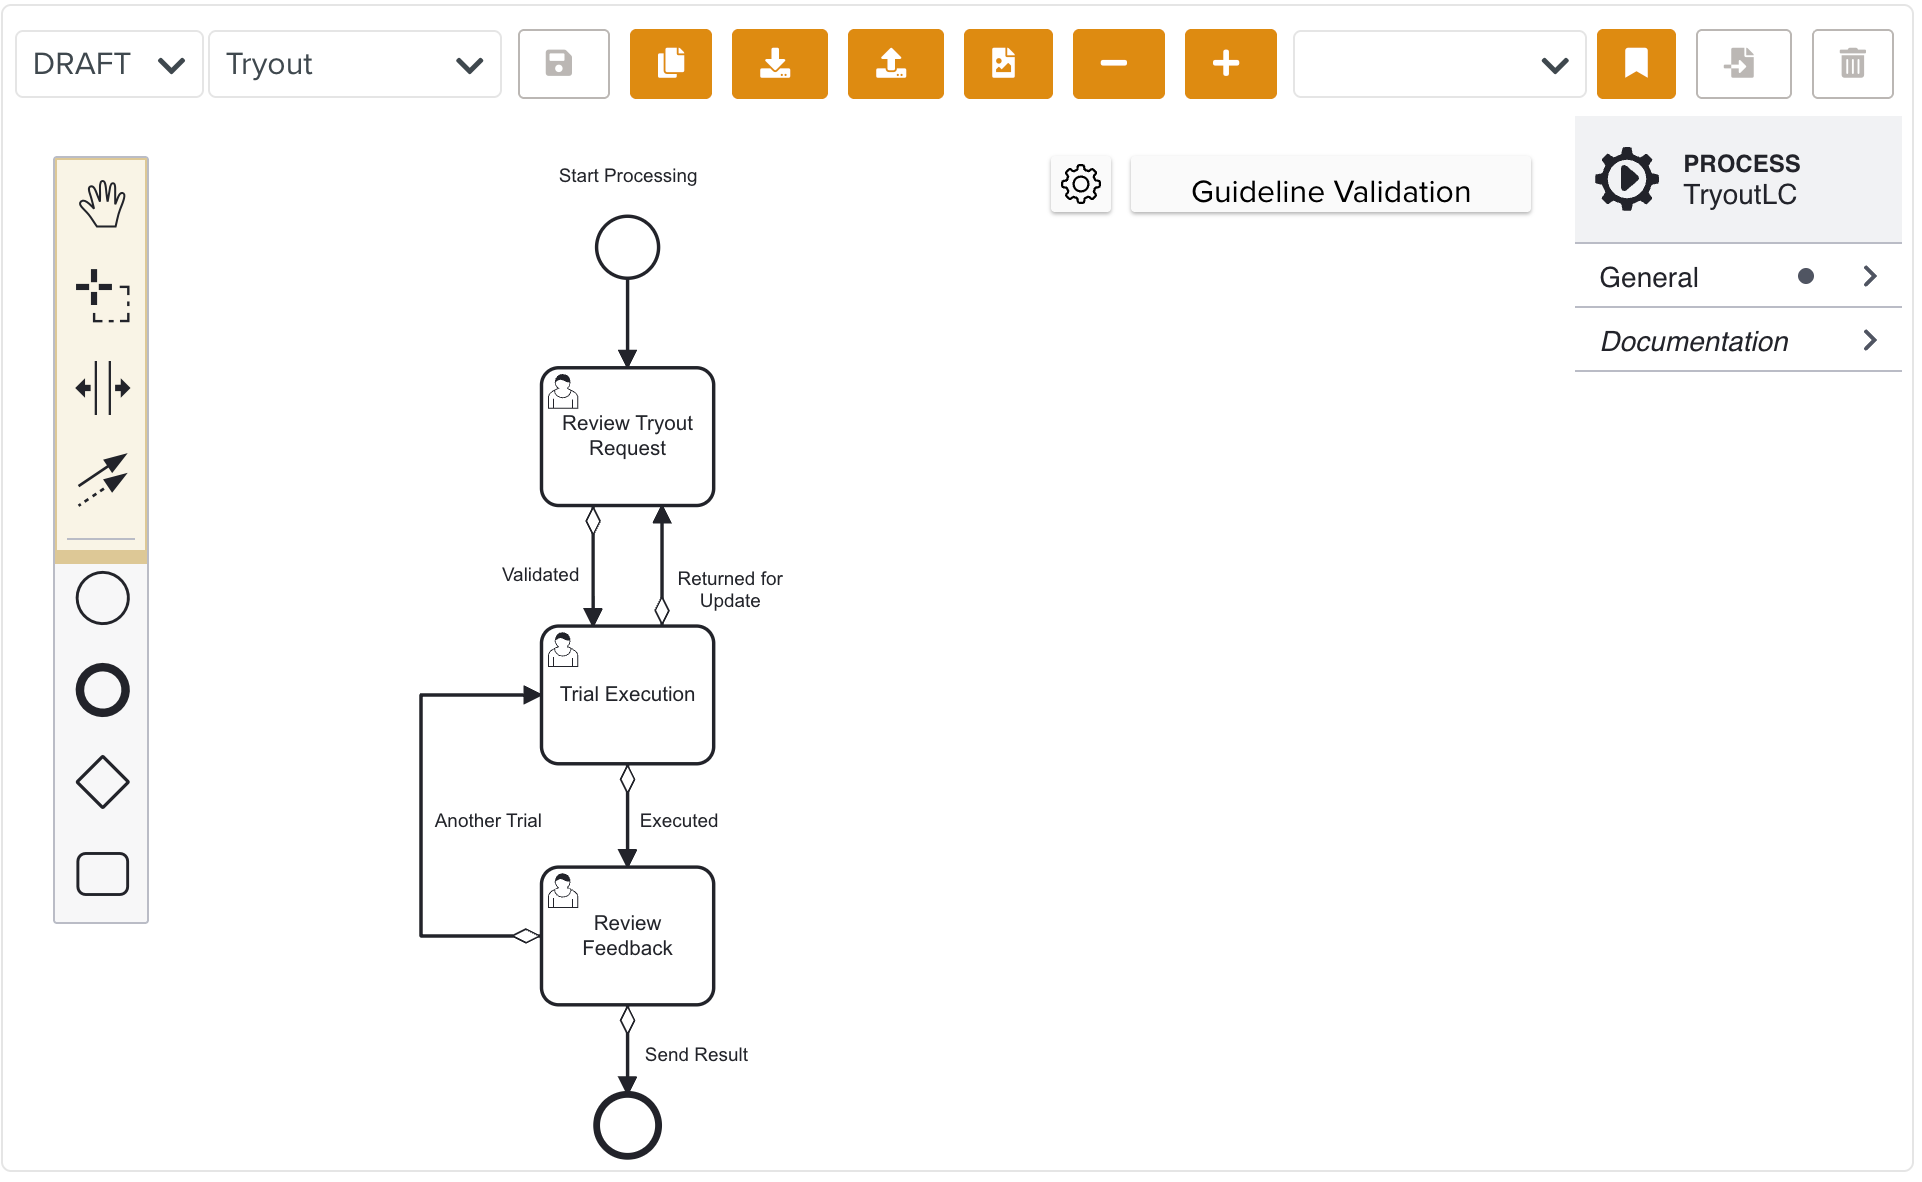This screenshot has width=1922, height=1182.
Task: Click the copy workflow toolbar button
Action: (x=670, y=64)
